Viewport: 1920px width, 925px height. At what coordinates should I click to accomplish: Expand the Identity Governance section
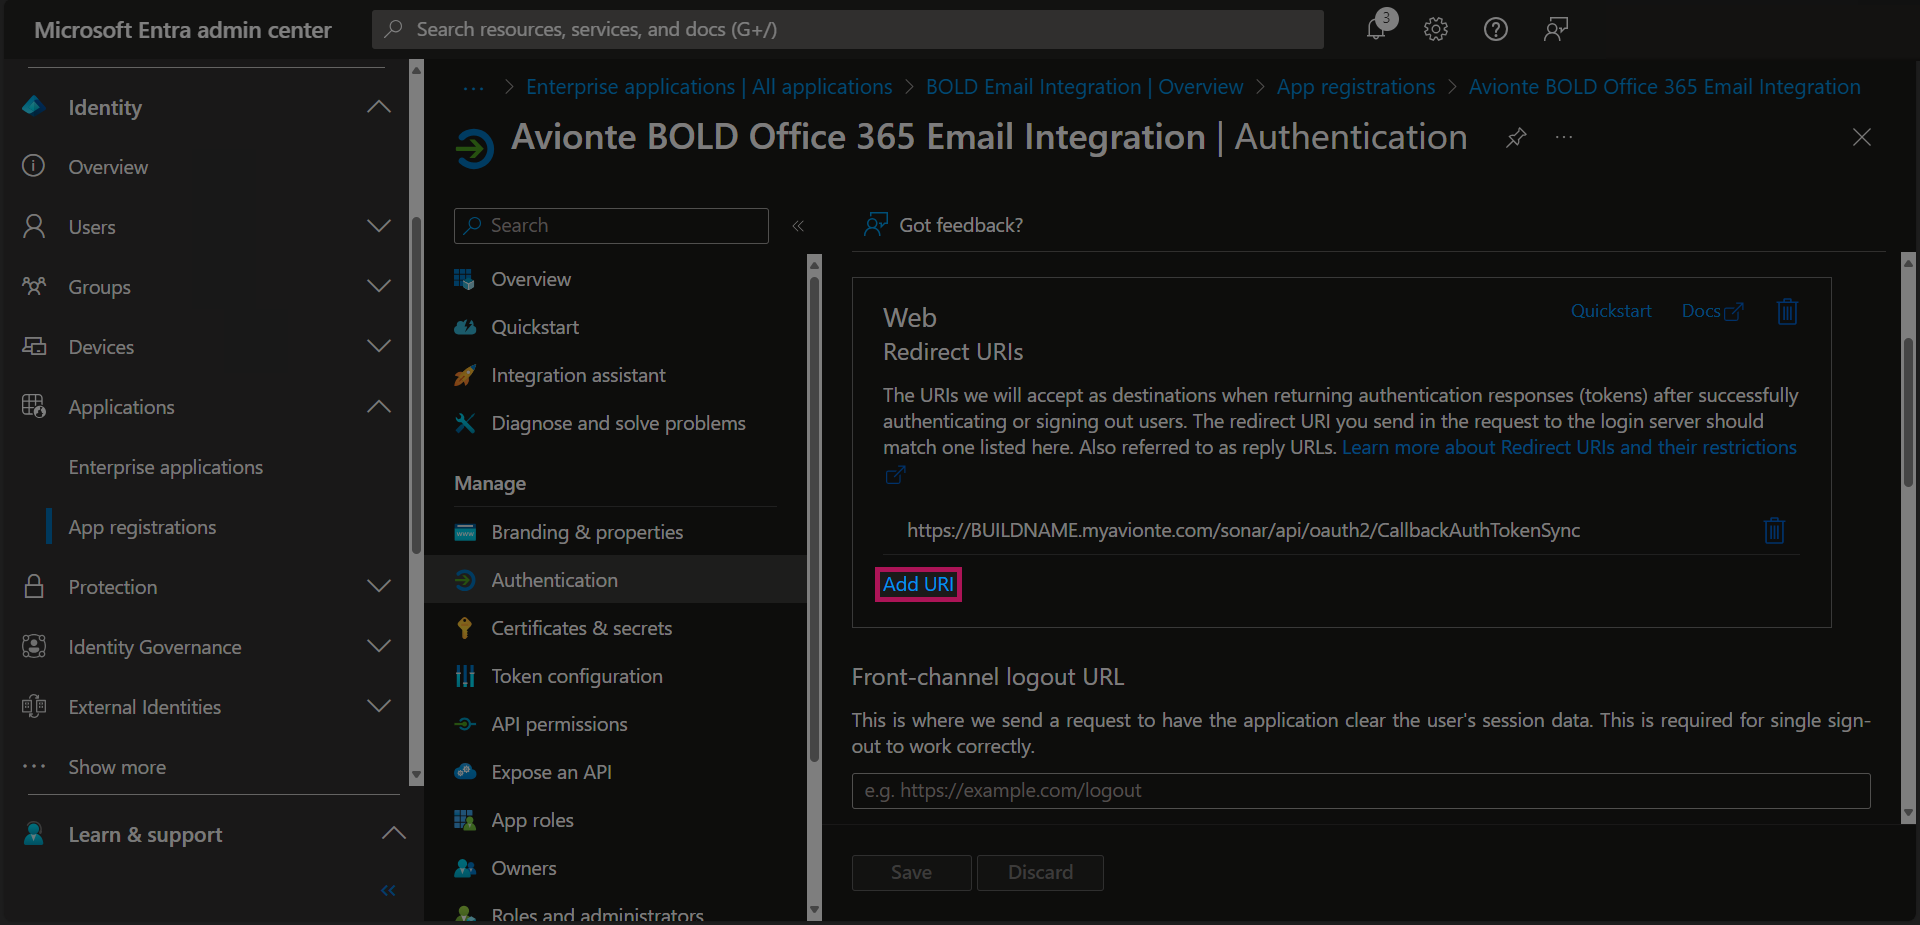(x=379, y=647)
